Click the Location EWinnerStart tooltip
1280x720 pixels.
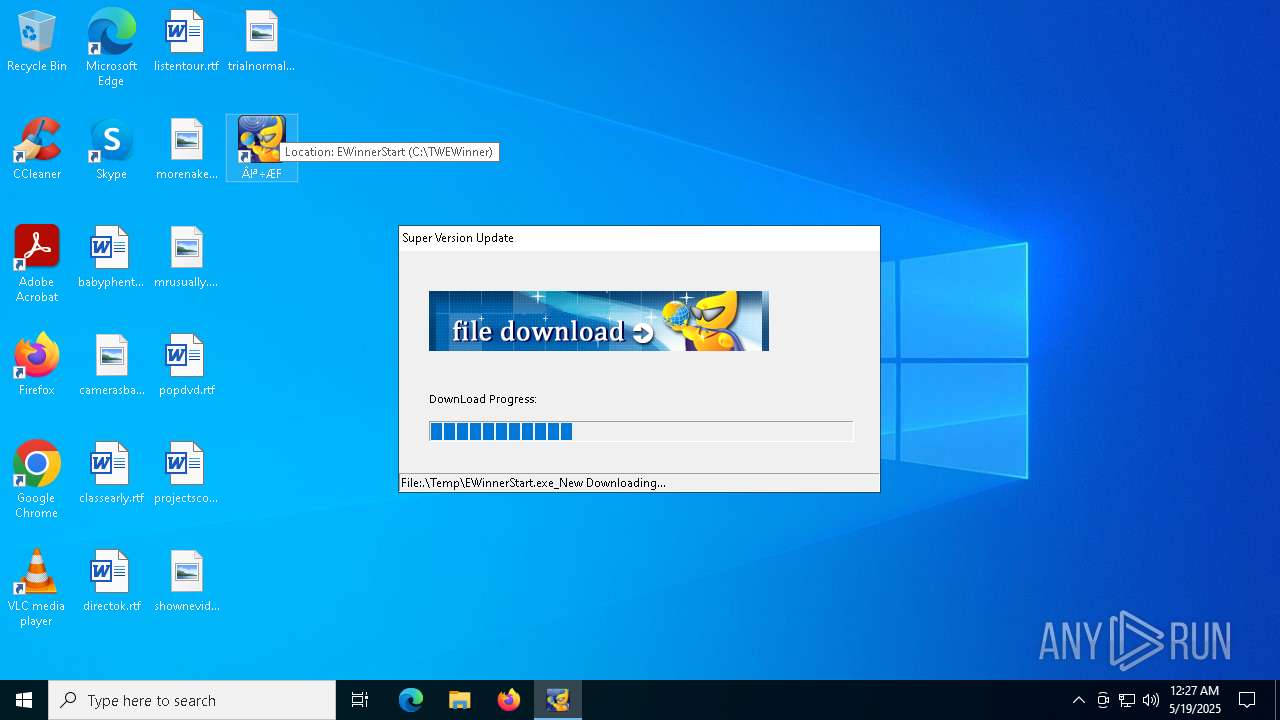[389, 152]
